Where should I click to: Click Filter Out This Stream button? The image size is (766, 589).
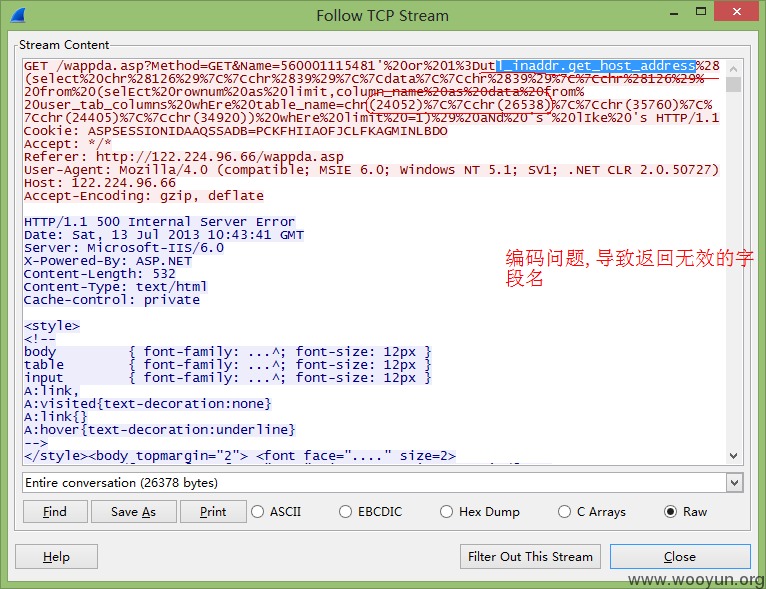pos(530,557)
